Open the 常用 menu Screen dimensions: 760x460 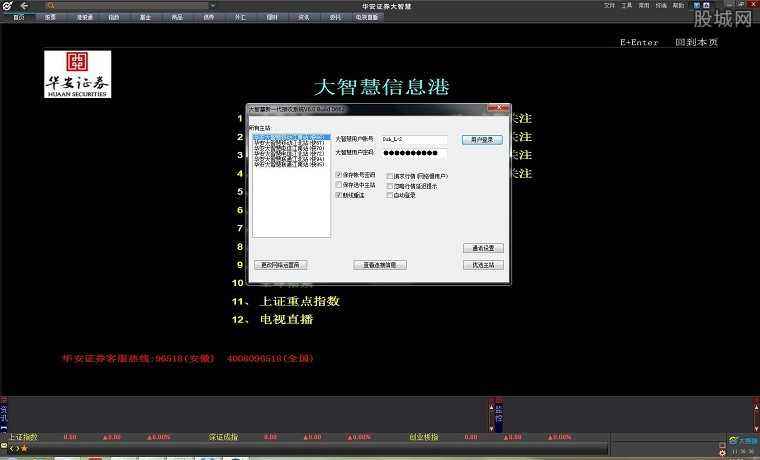coord(644,5)
